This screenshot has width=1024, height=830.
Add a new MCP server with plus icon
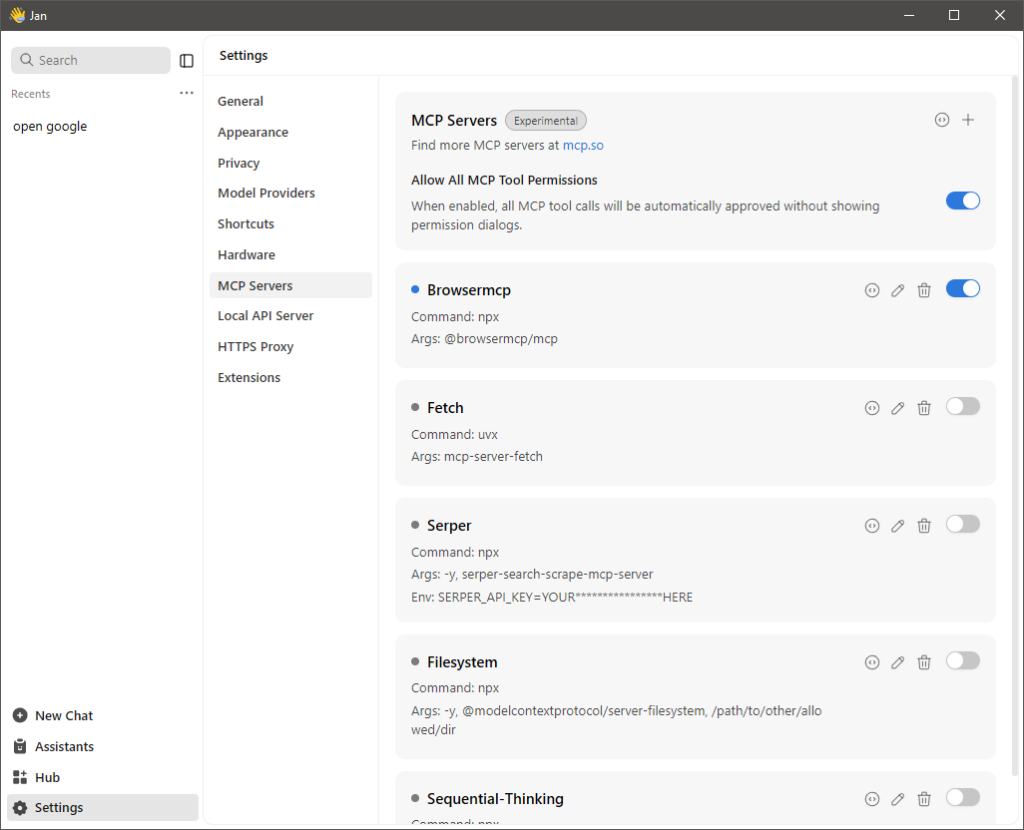tap(968, 120)
